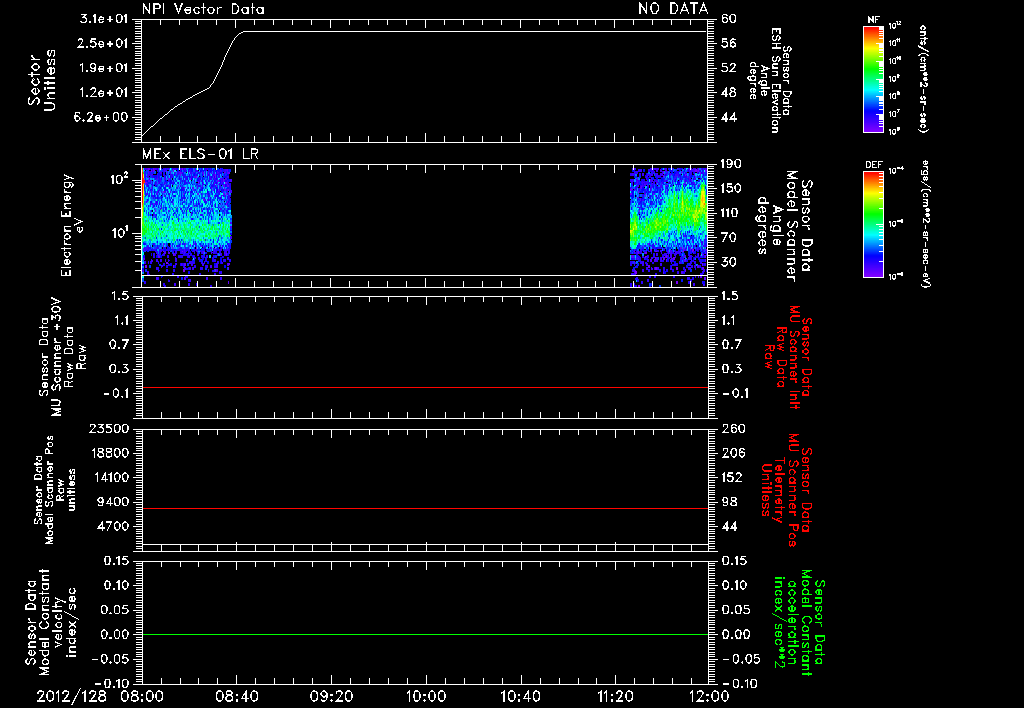Screen dimensions: 1024x708
Task: Click the "Sector Unitless" axis label
Action: pyautogui.click(x=42, y=80)
